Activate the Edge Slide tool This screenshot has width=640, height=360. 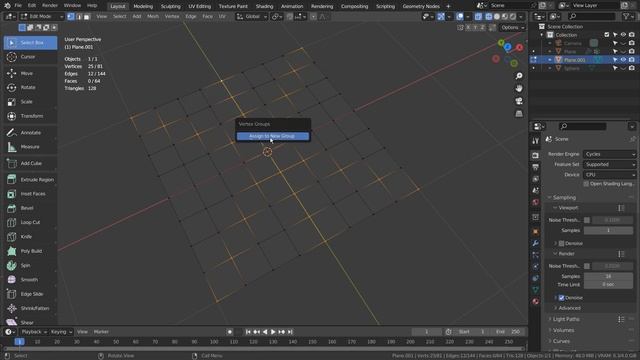pyautogui.click(x=31, y=294)
